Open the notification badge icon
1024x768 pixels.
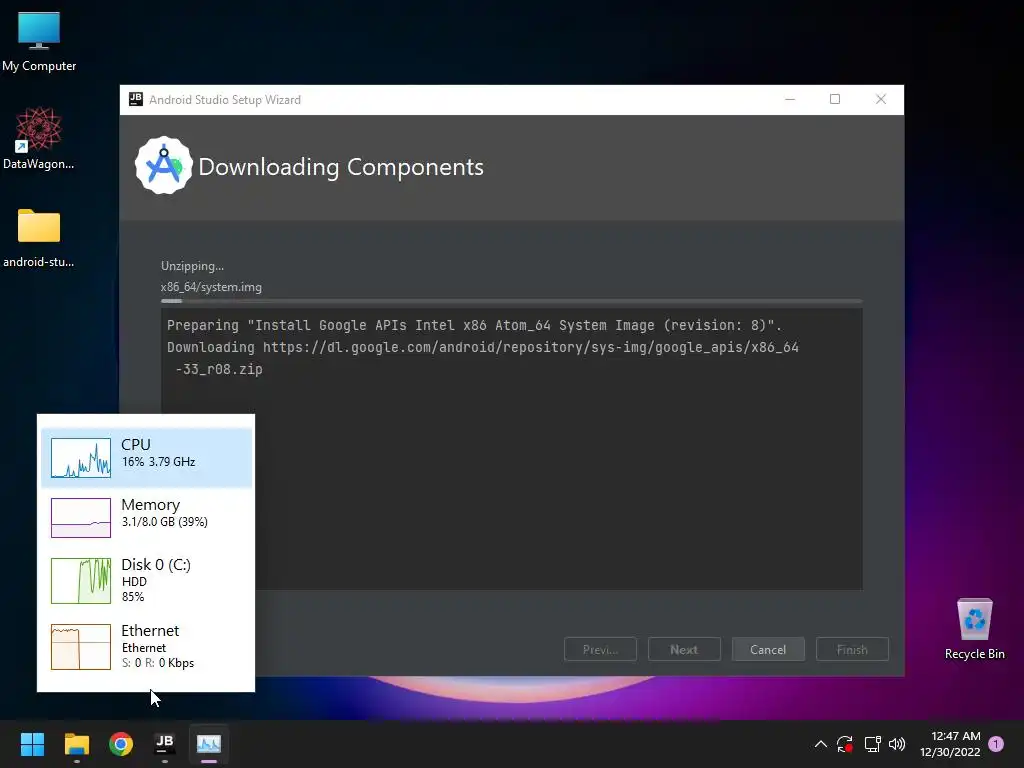[996, 744]
